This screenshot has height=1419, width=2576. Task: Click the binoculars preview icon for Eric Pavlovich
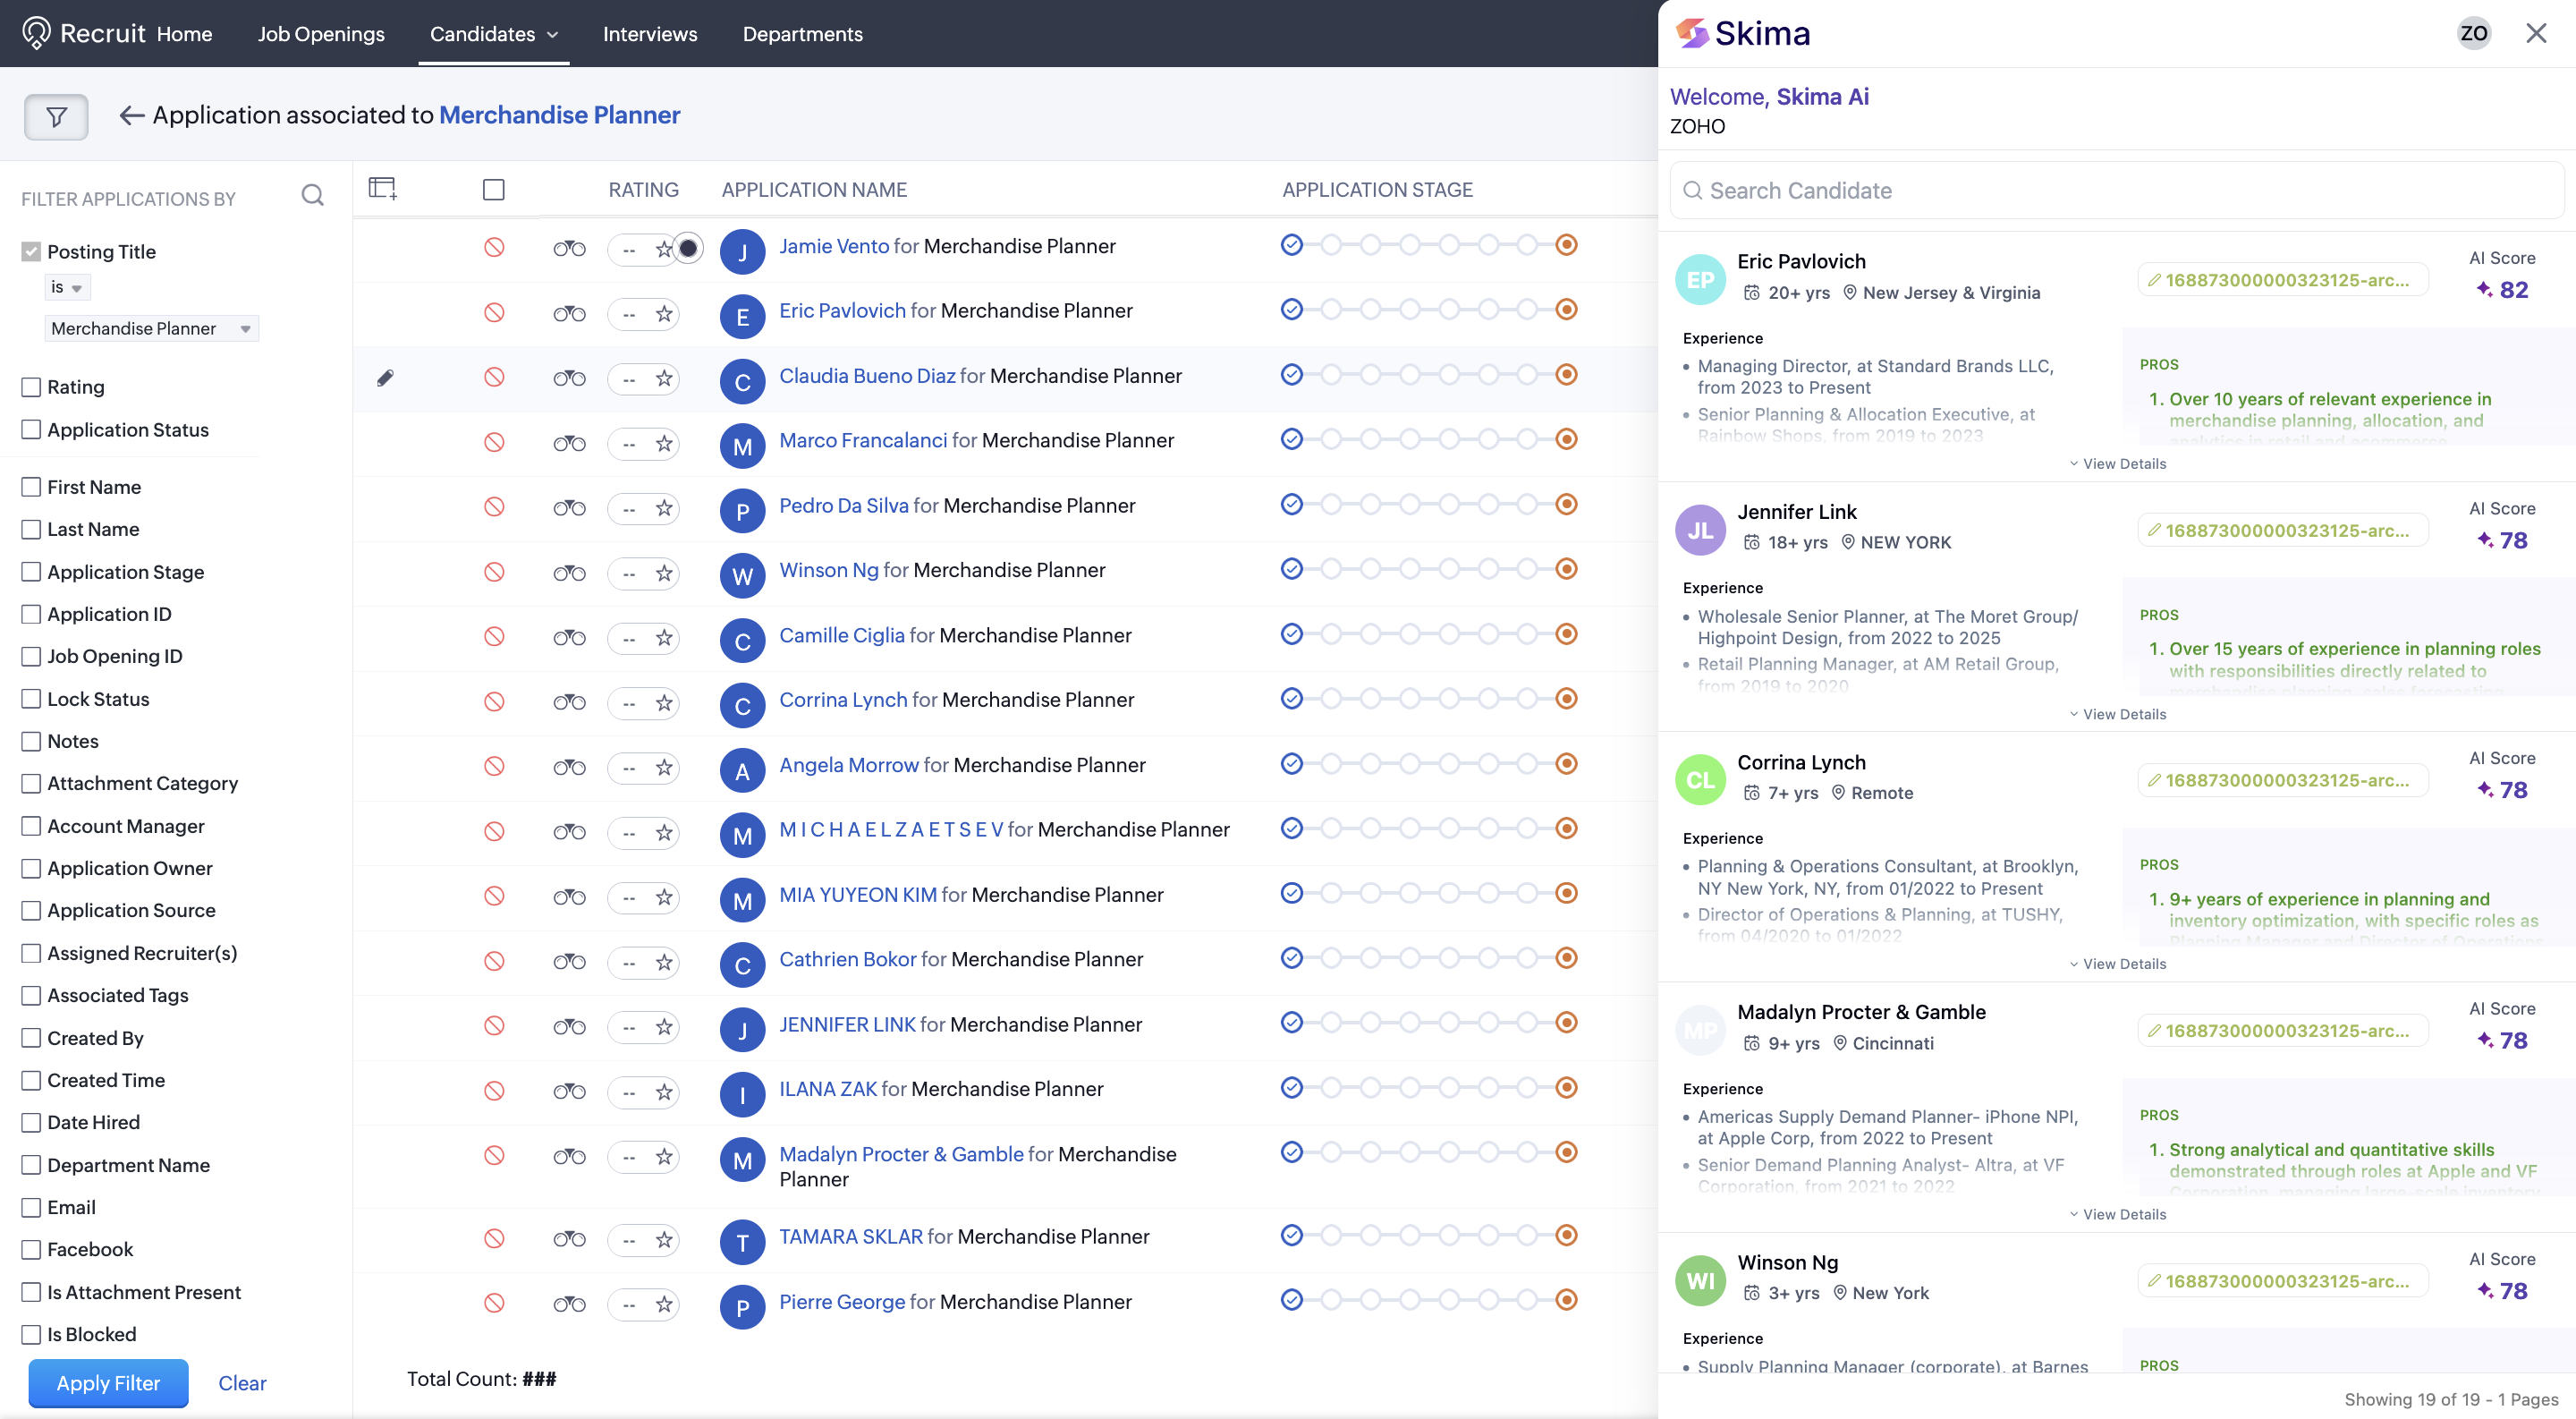pyautogui.click(x=569, y=313)
